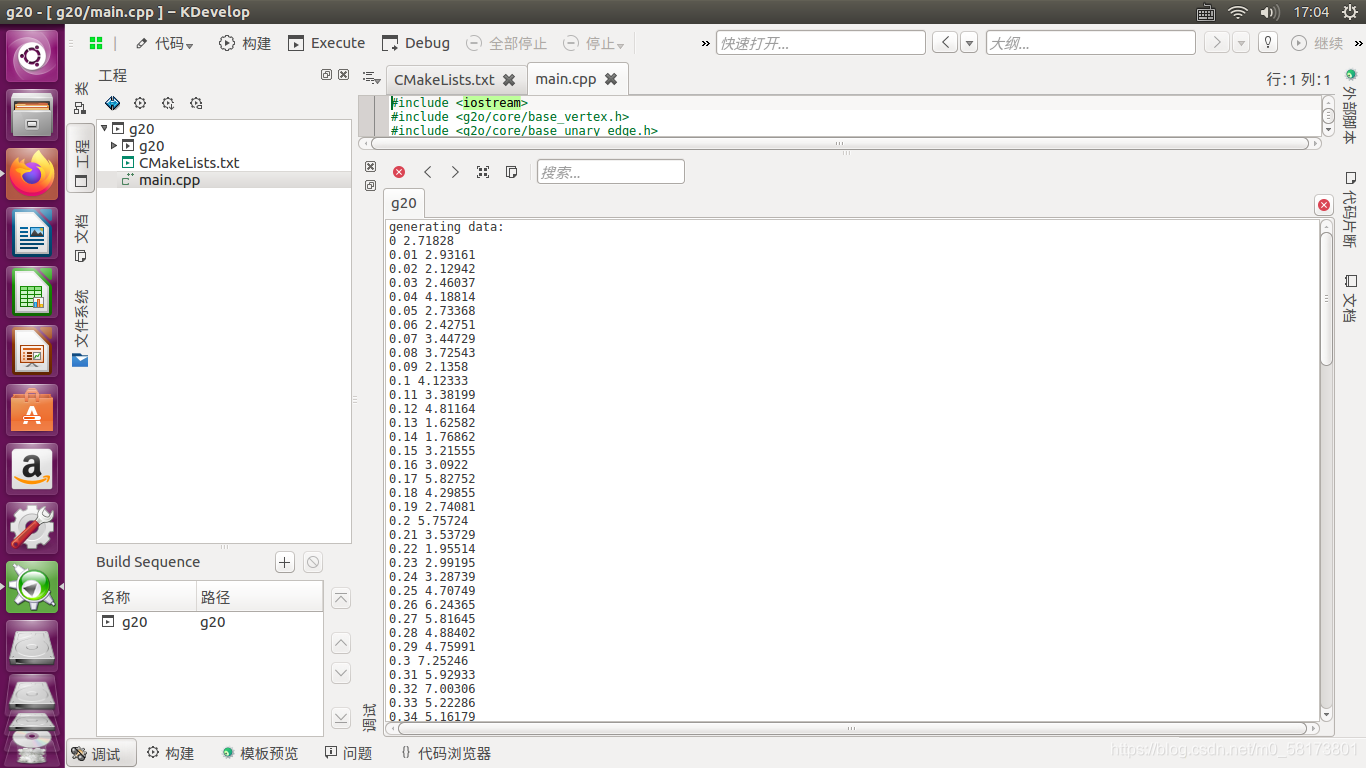Click the move-to-top arrow in Build Sequence

[x=341, y=598]
